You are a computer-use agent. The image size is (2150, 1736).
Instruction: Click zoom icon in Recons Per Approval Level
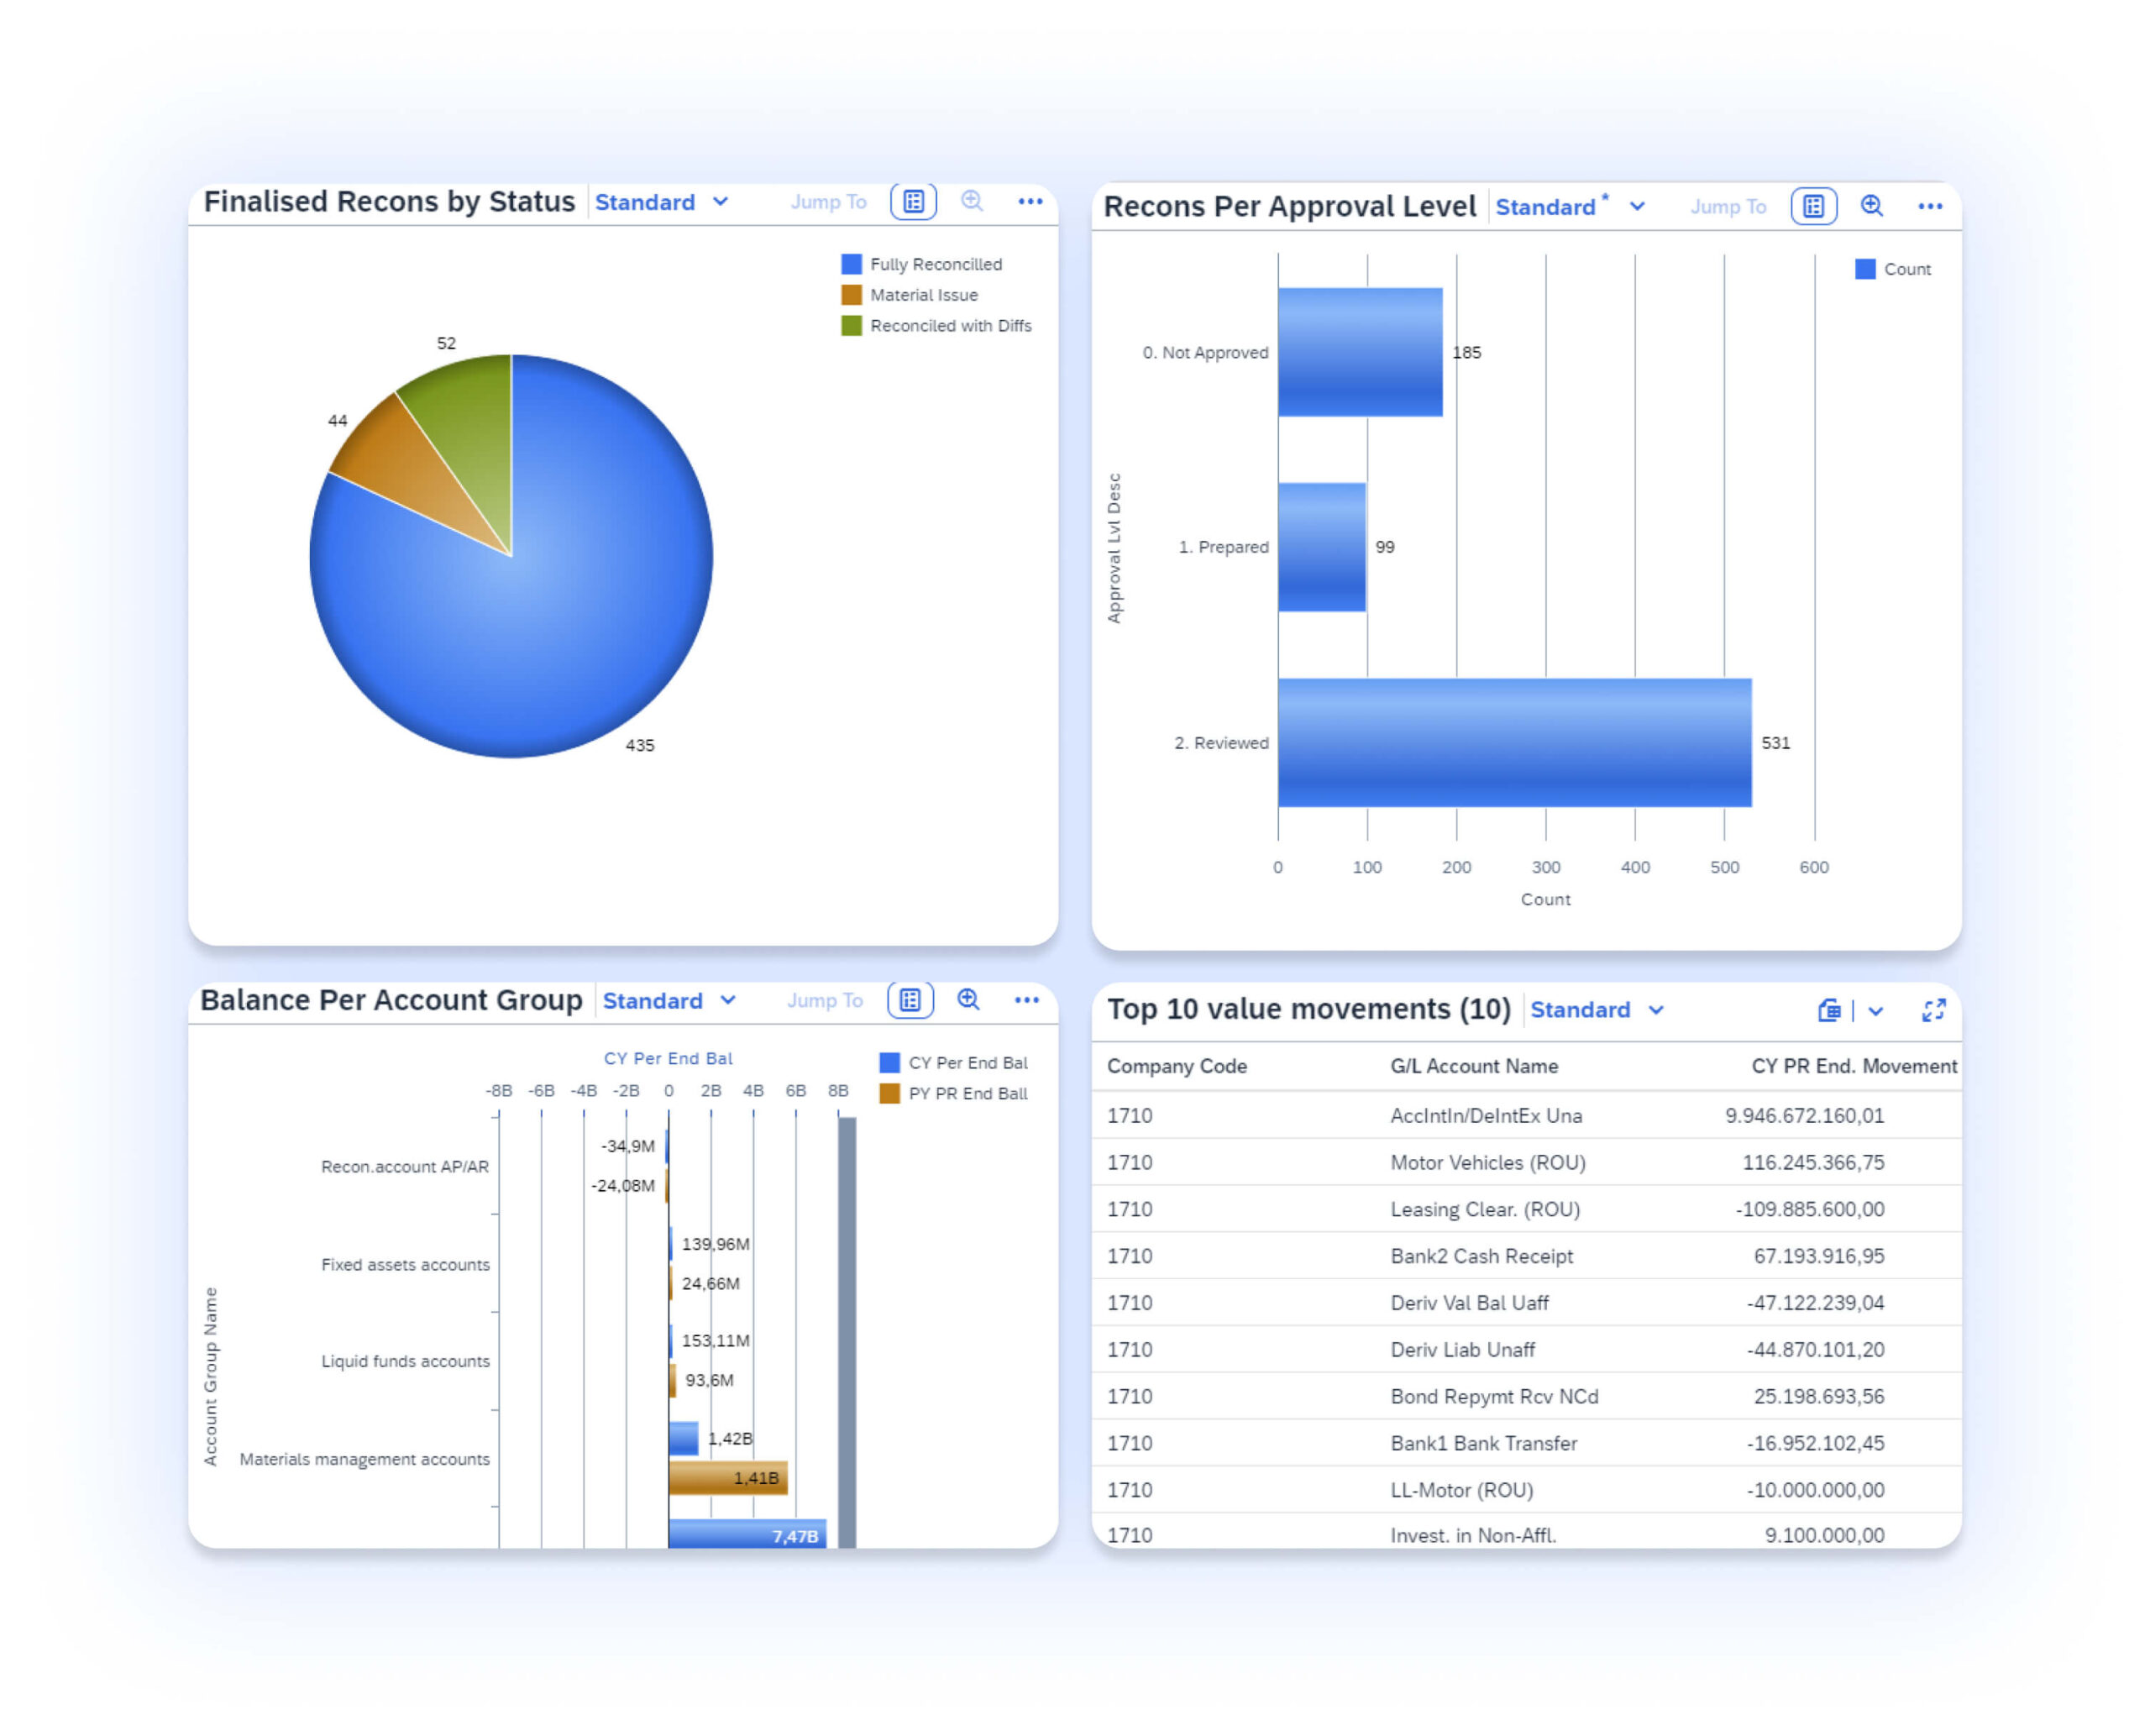point(1872,207)
